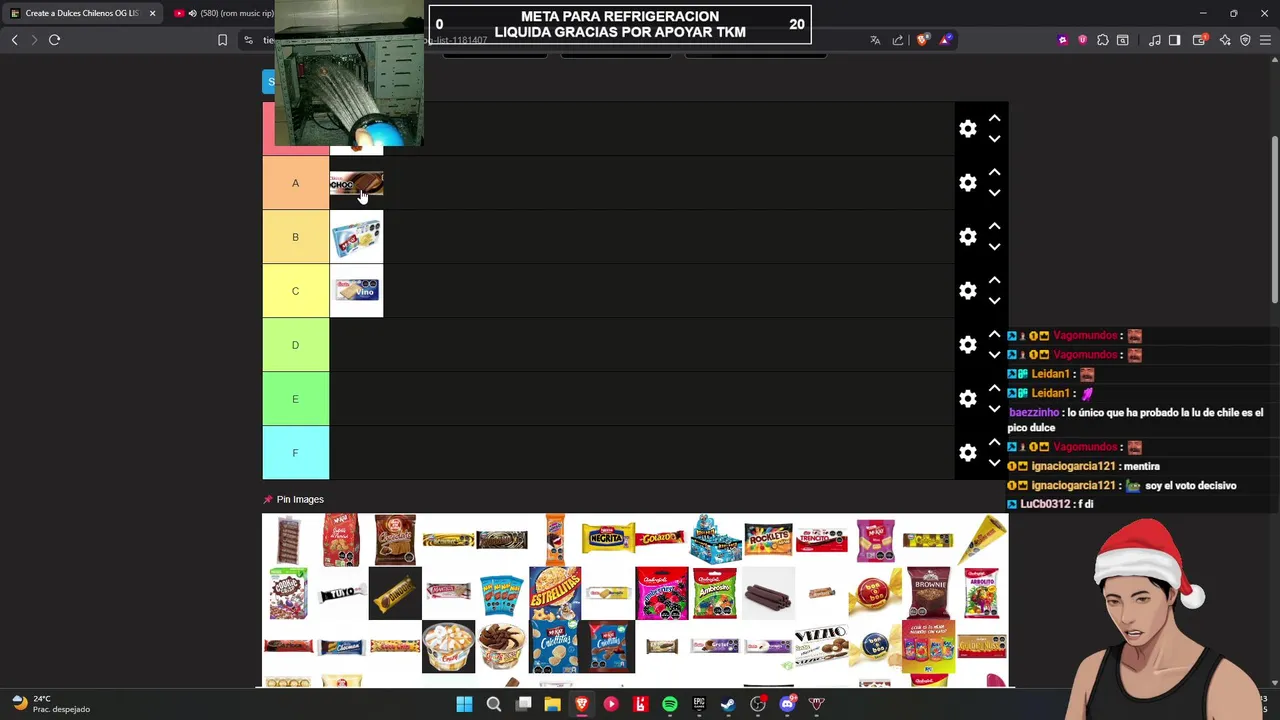Open settings gear for tier C row
The image size is (1280, 720).
point(967,291)
